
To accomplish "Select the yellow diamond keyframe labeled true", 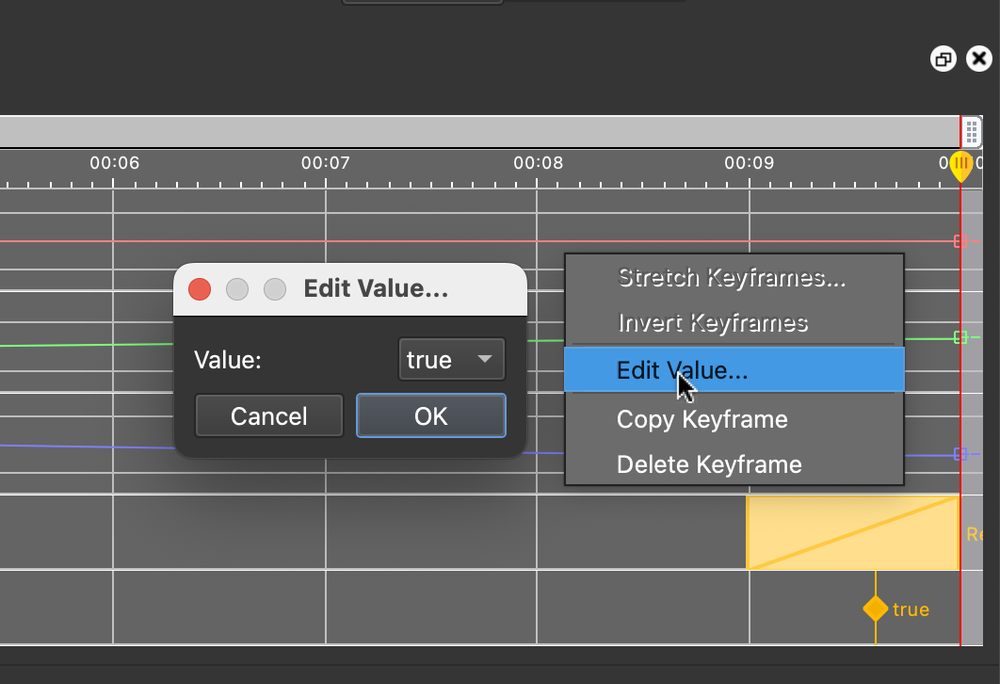I will click(x=875, y=608).
